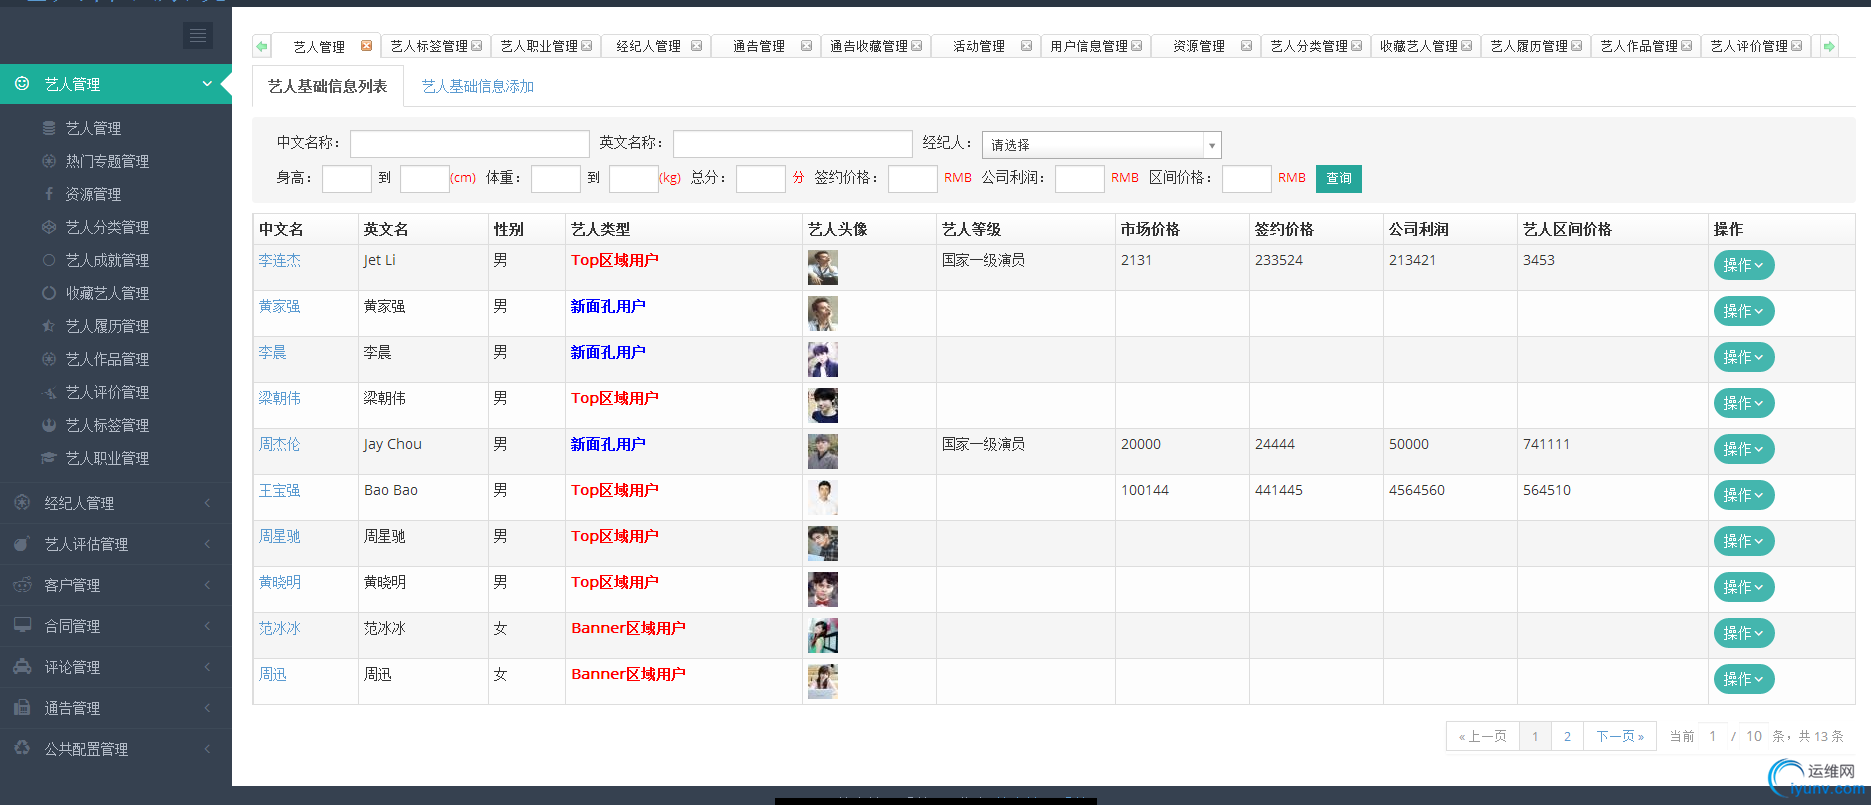Click the avatar thumbnail of 黄晓明
This screenshot has height=805, width=1871.
pyautogui.click(x=823, y=589)
